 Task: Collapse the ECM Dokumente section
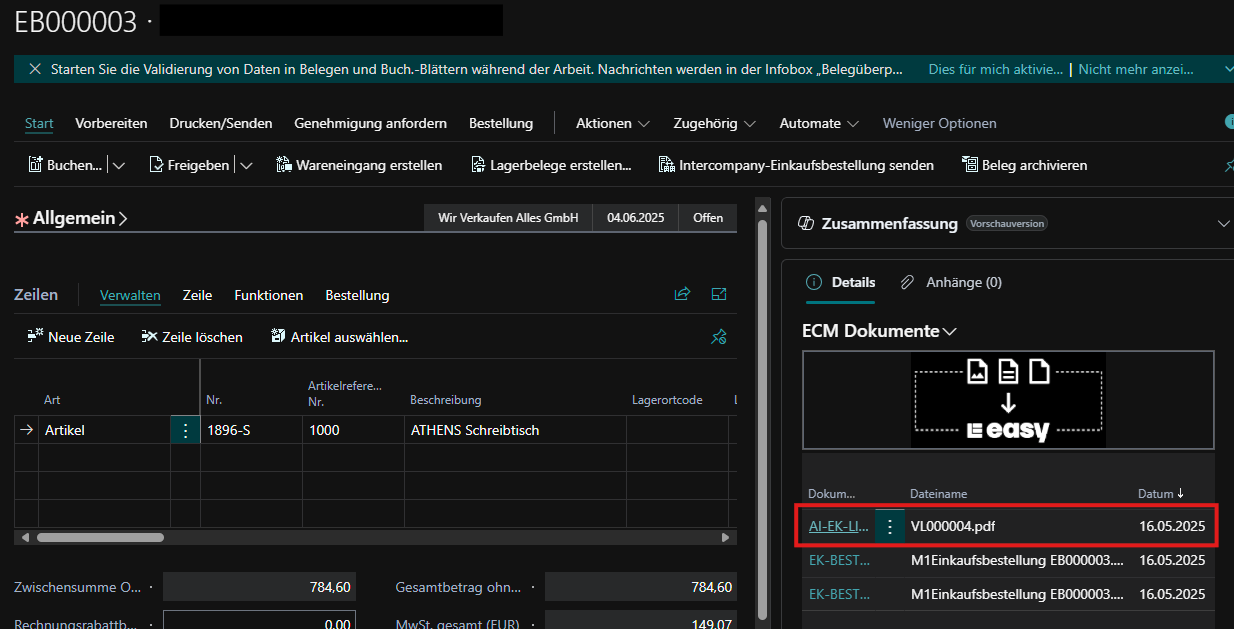[950, 331]
